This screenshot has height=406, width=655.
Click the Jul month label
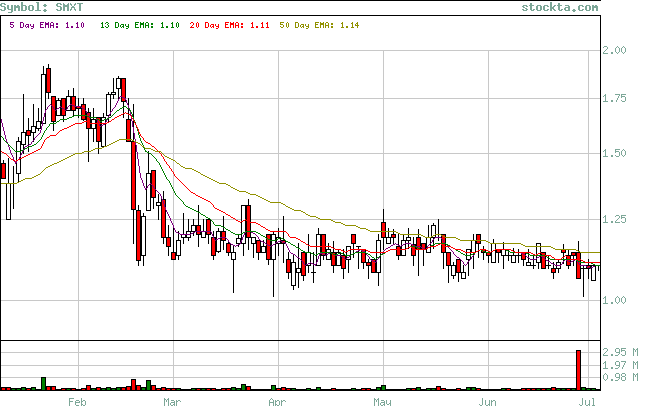pos(587,401)
